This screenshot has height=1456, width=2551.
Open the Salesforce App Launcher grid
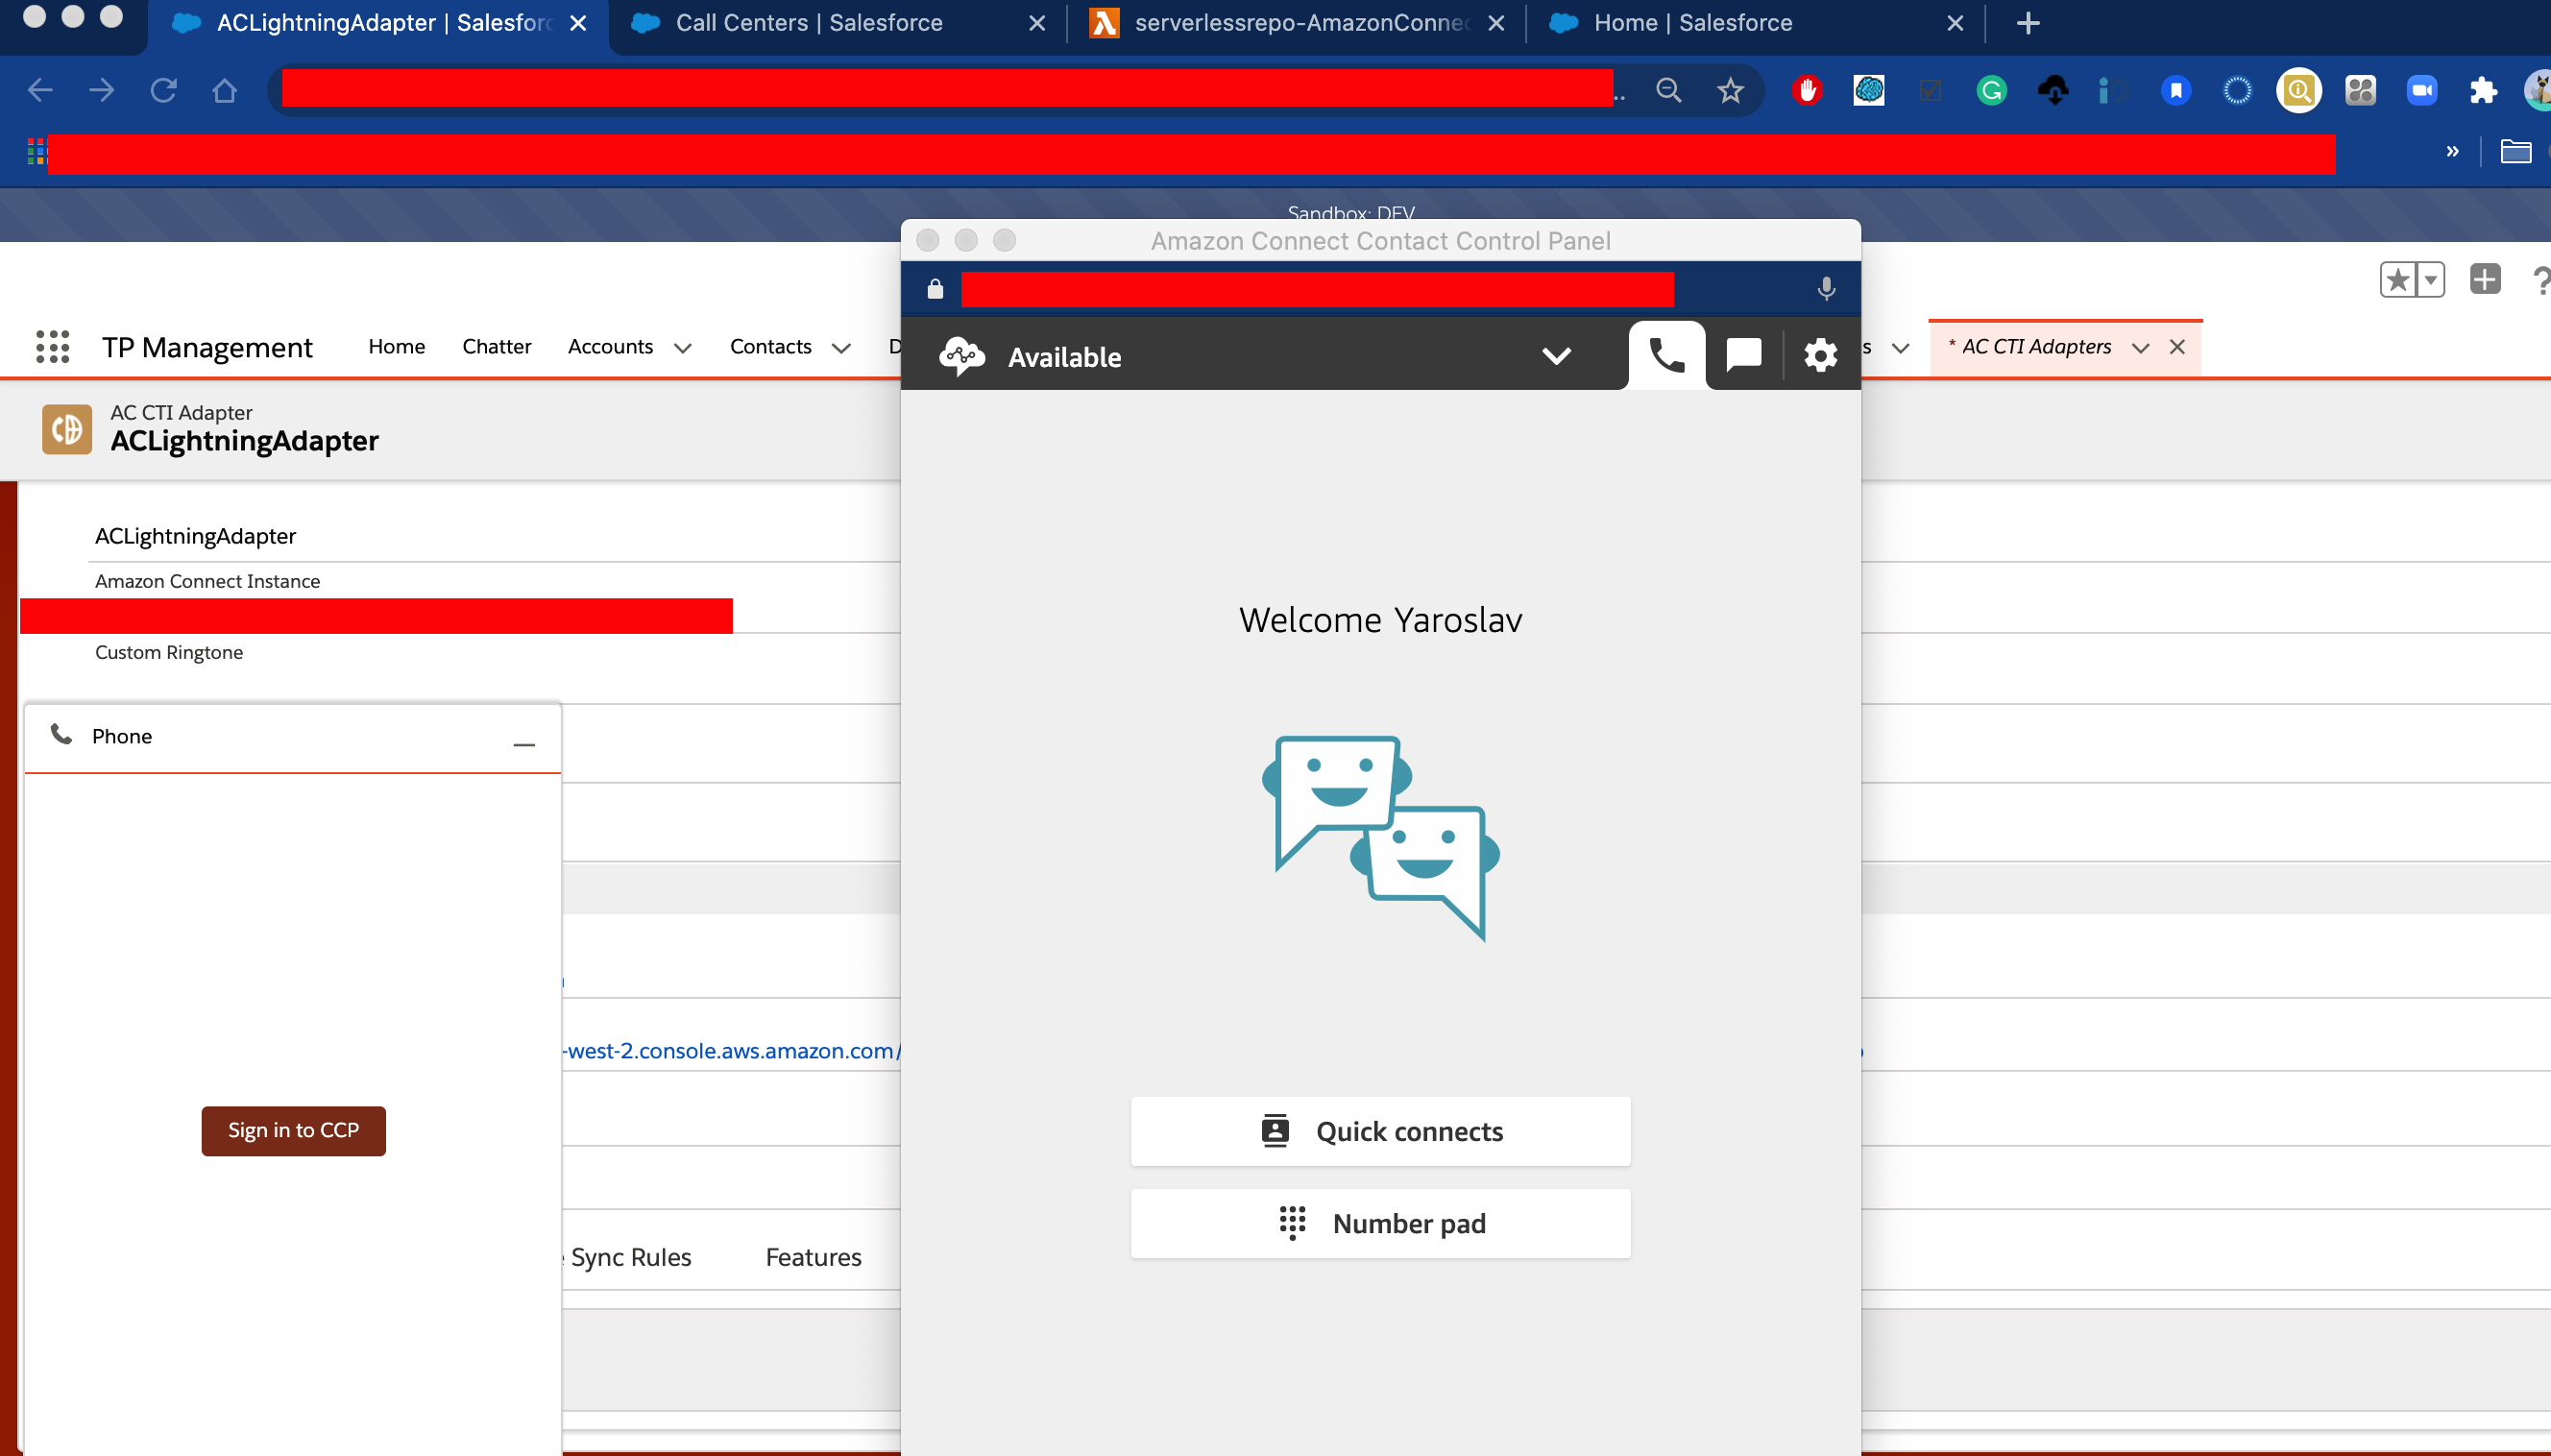pos(52,347)
